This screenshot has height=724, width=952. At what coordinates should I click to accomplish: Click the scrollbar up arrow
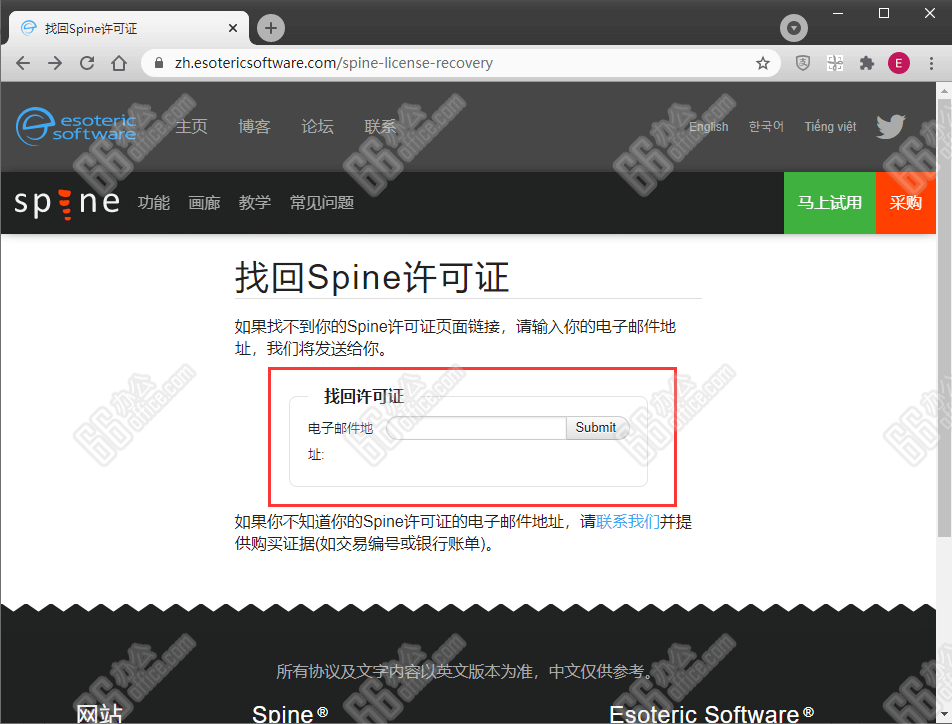[x=944, y=90]
